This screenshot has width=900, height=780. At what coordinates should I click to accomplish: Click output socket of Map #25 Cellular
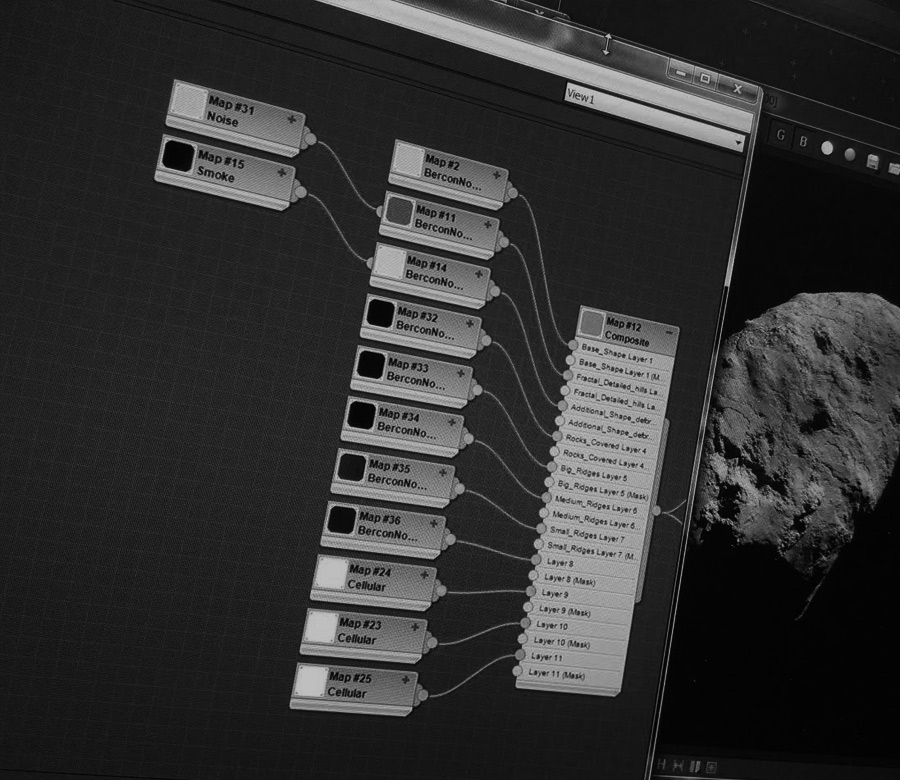click(422, 695)
